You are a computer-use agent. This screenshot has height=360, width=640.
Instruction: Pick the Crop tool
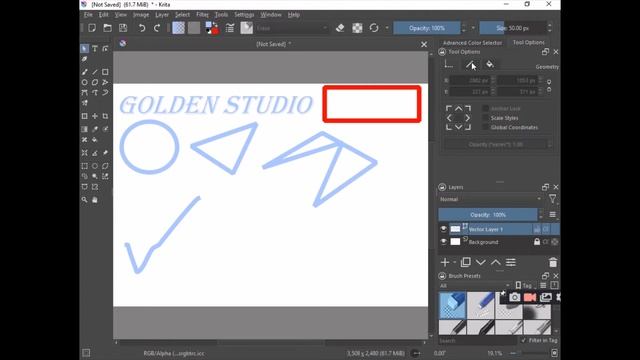(x=105, y=116)
